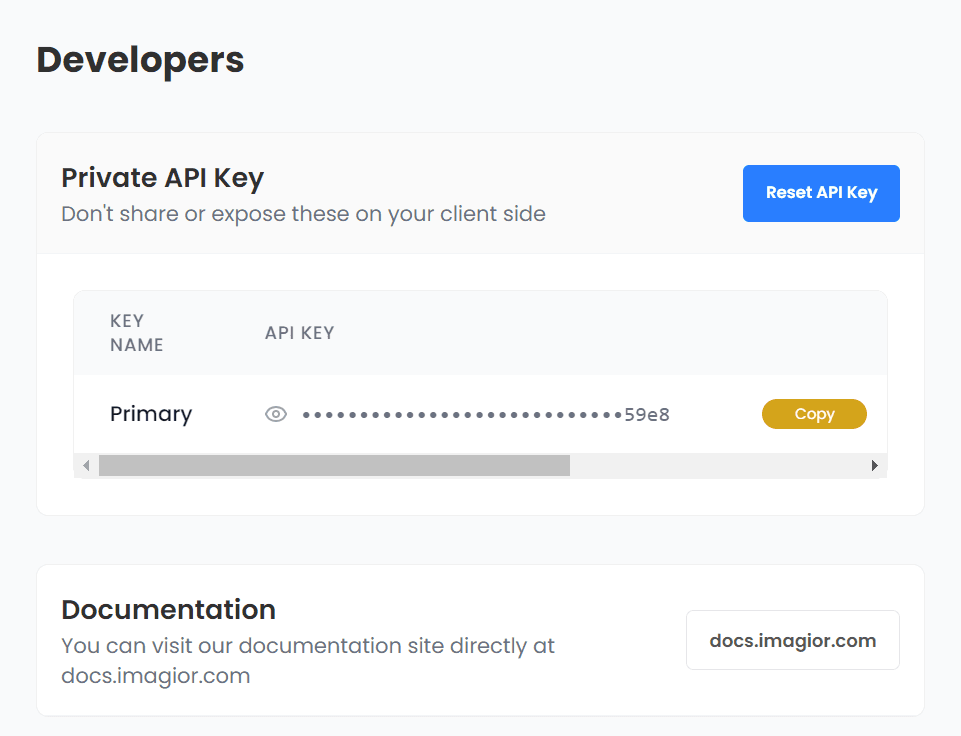Click the KEY NAME column header
The height and width of the screenshot is (736, 961).
pos(137,332)
